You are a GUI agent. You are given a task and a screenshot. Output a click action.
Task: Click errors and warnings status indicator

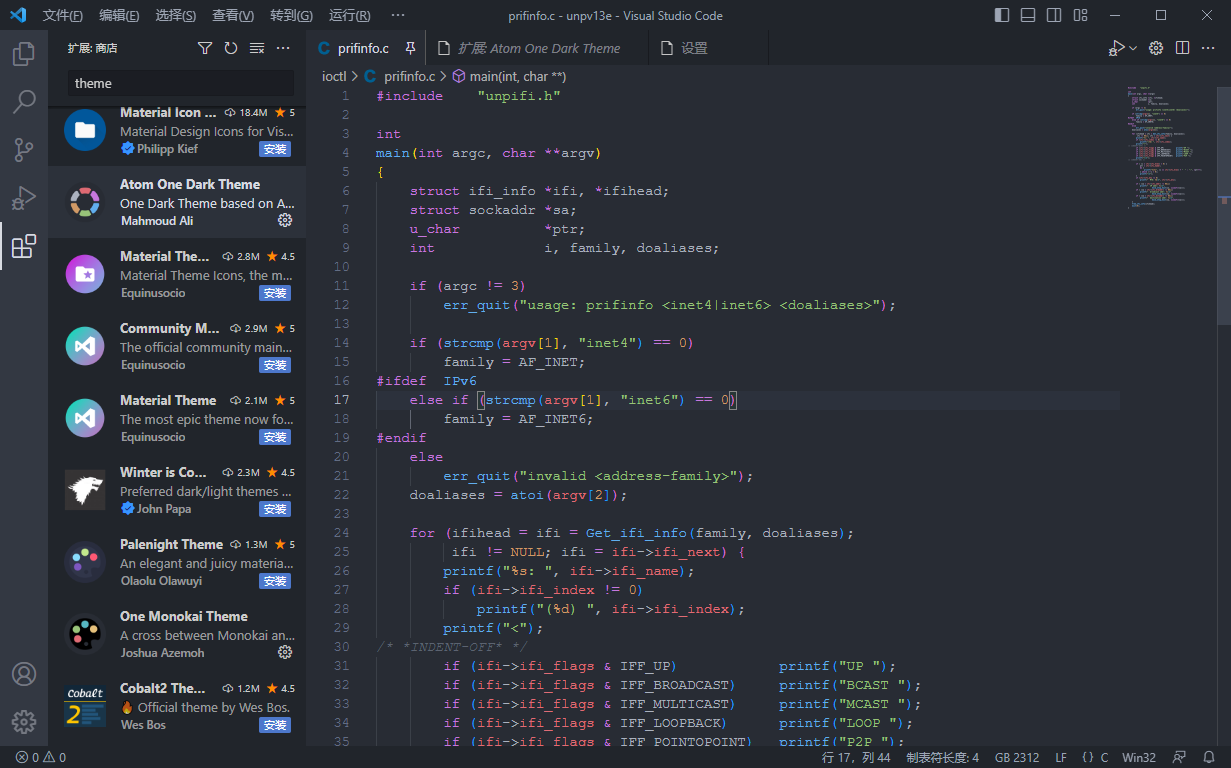pyautogui.click(x=40, y=757)
